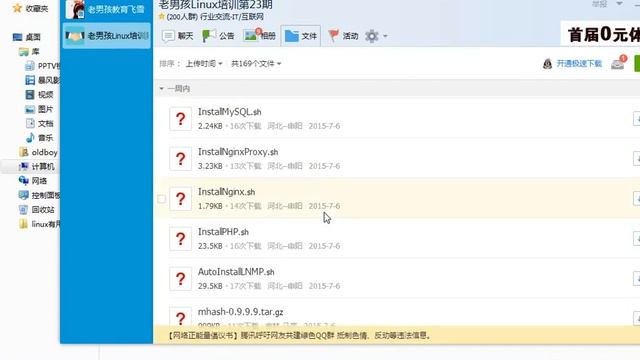640x360 pixels.
Task: Open 库 libraries in Explorer sidebar
Action: (x=29, y=52)
